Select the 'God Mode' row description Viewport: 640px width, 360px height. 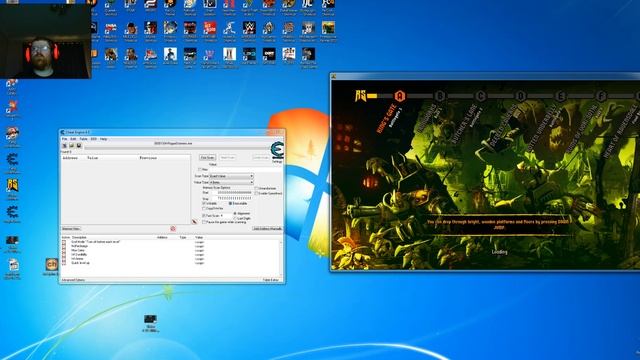click(96, 242)
